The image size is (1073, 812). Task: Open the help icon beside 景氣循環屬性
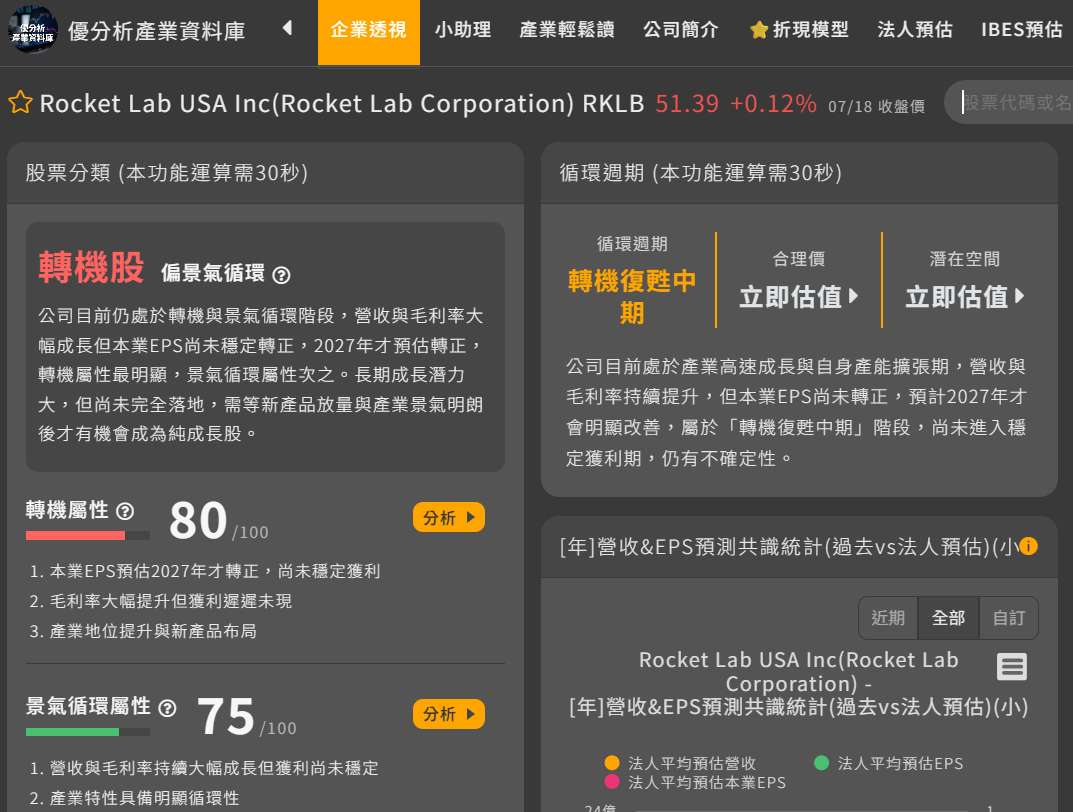pyautogui.click(x=167, y=708)
